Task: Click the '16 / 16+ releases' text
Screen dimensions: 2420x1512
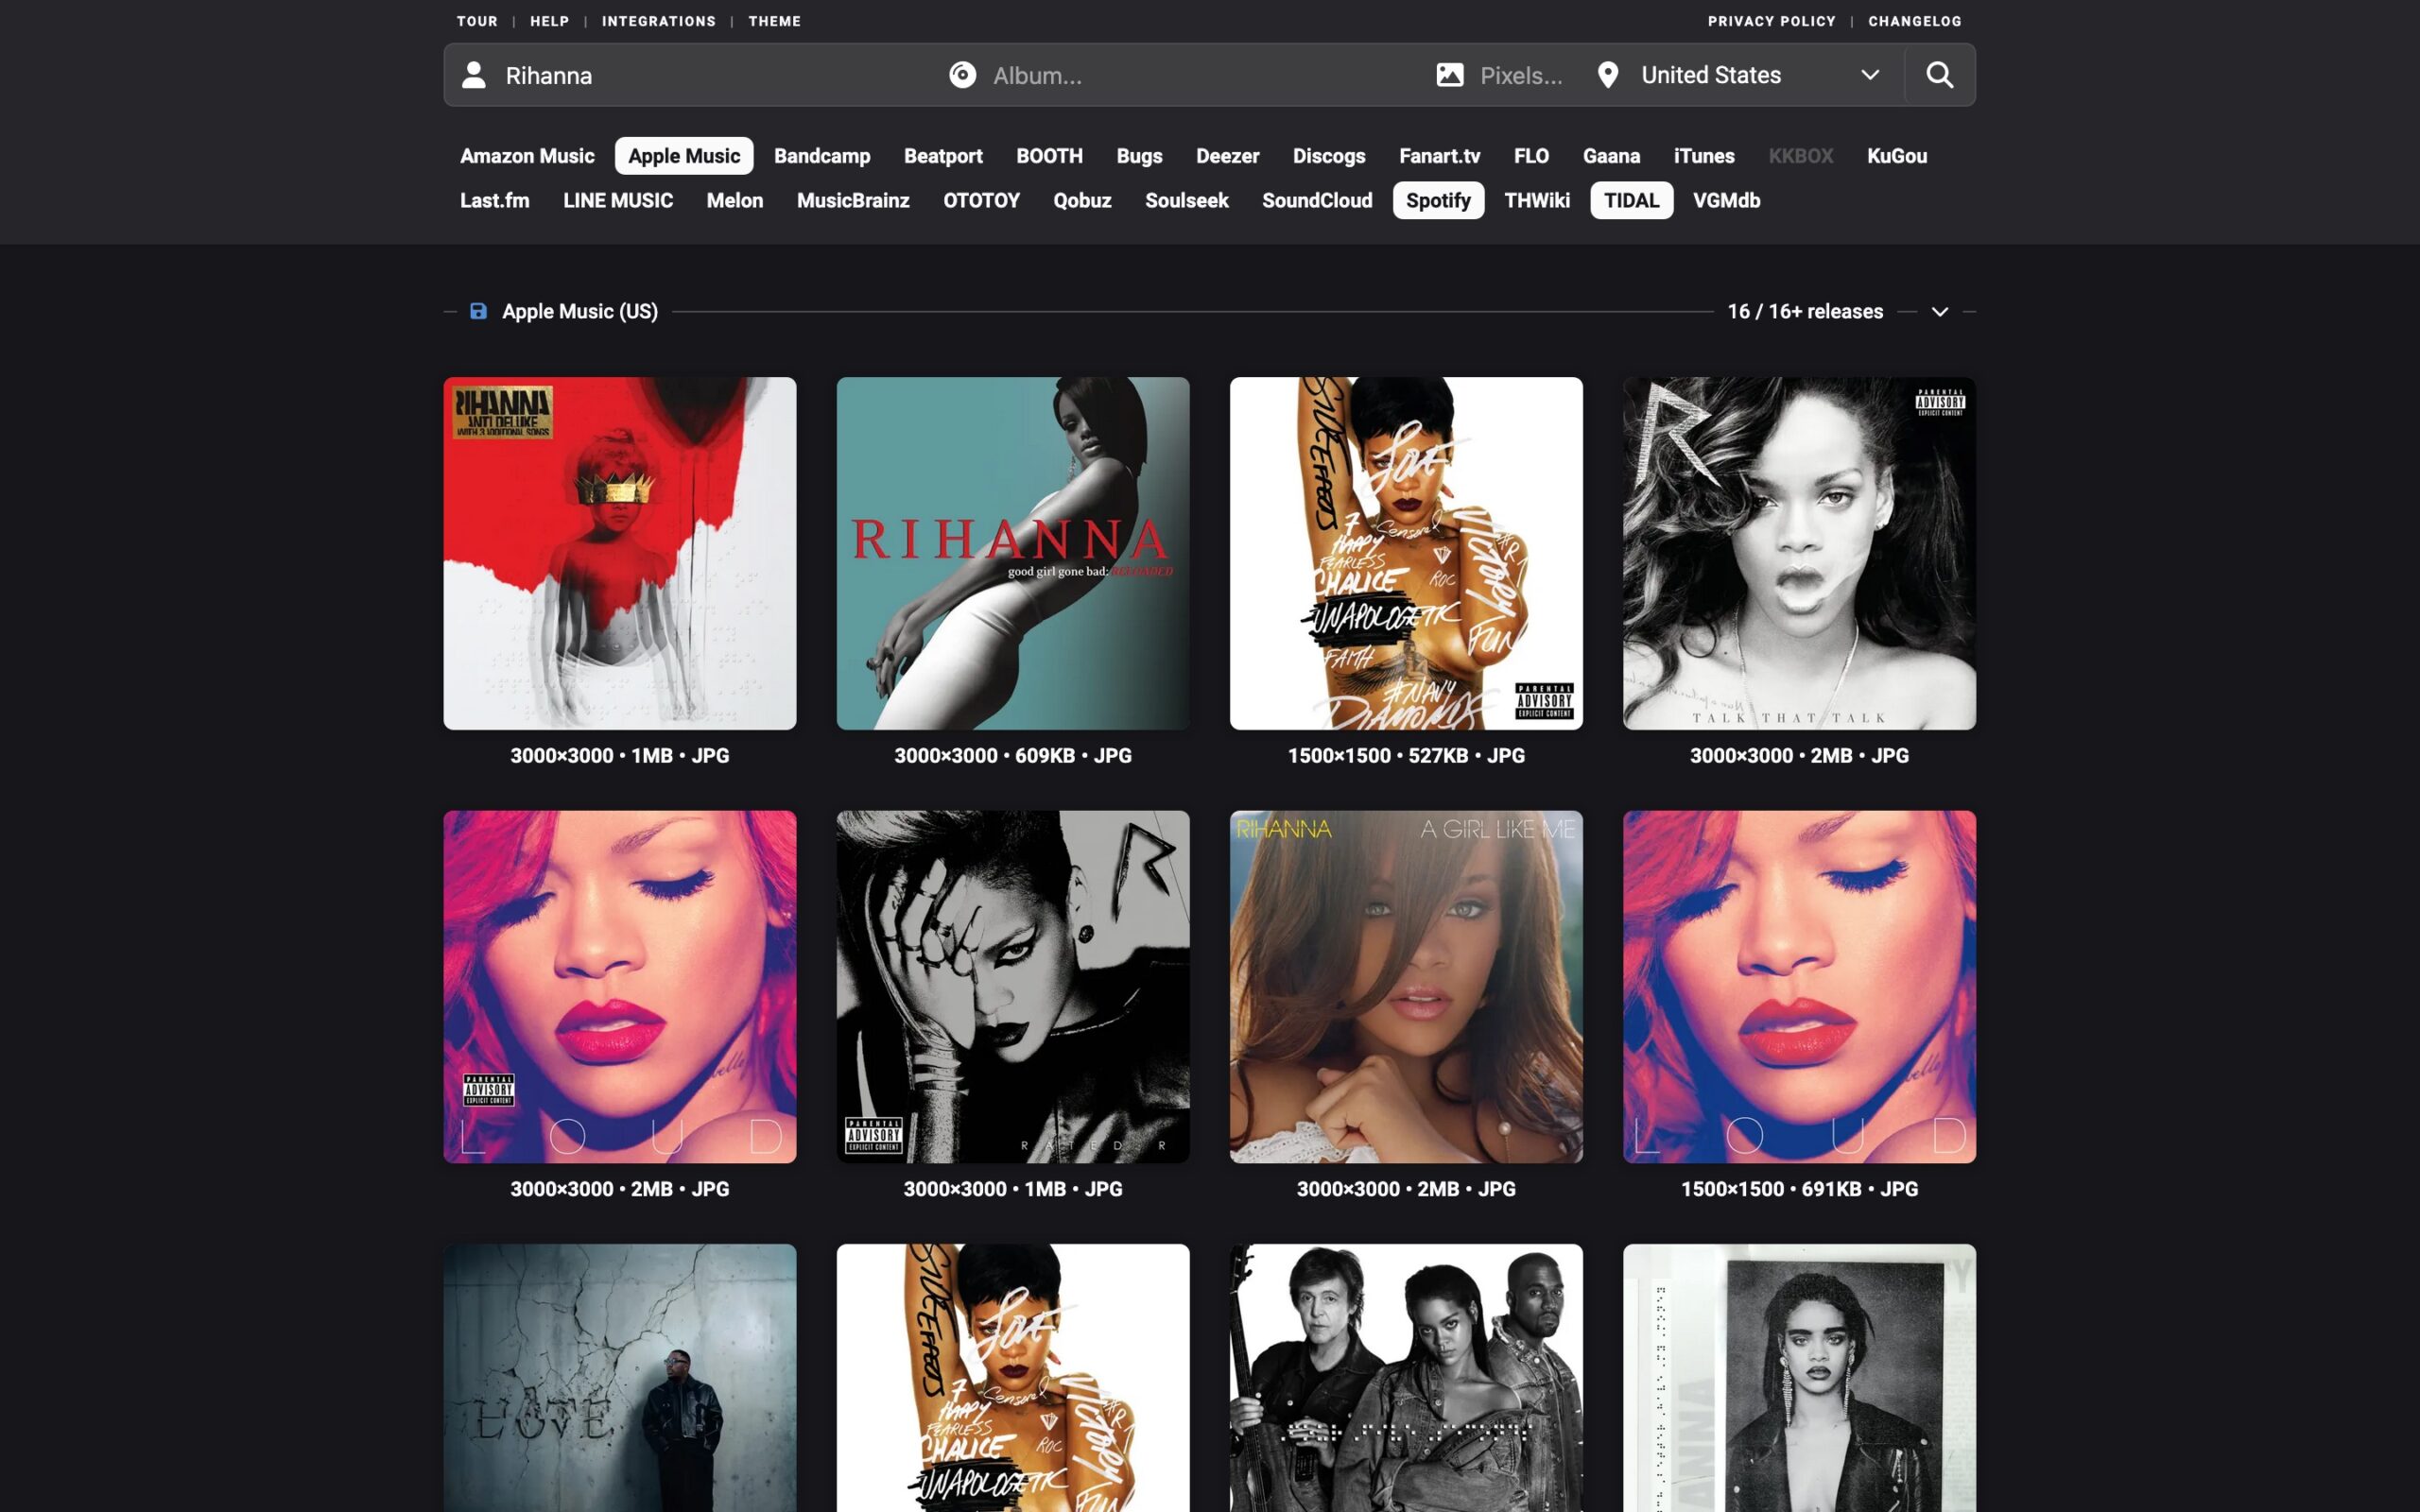Action: 1805,312
